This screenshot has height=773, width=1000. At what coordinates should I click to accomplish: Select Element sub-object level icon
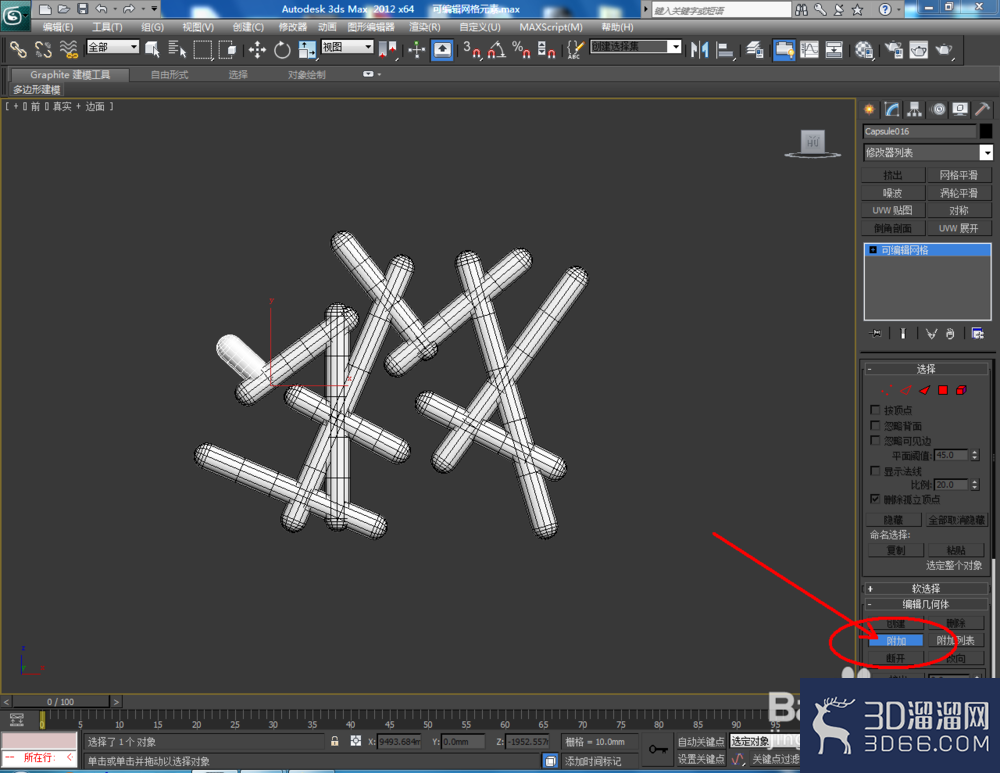click(x=961, y=390)
